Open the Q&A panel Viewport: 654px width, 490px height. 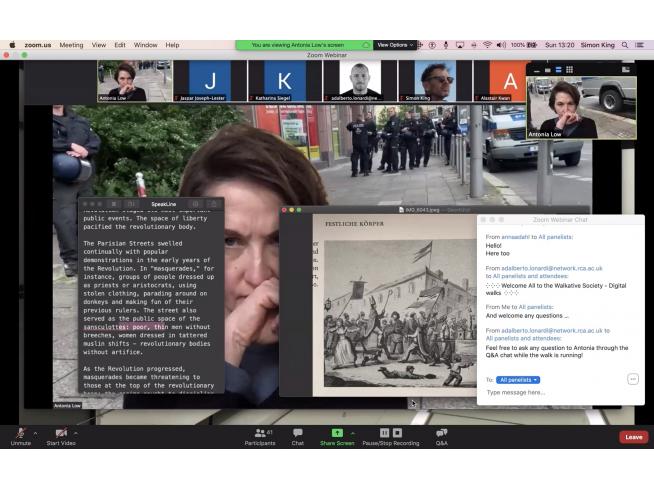click(x=441, y=433)
